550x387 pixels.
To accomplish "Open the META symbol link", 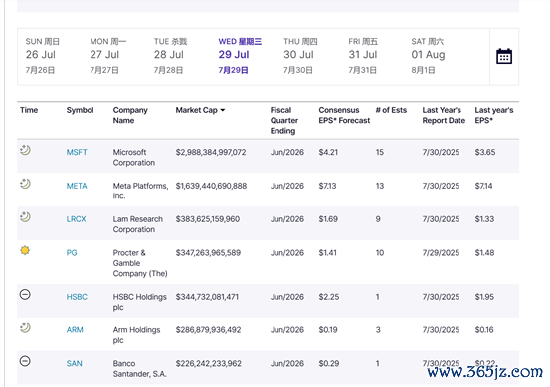I will tap(77, 186).
